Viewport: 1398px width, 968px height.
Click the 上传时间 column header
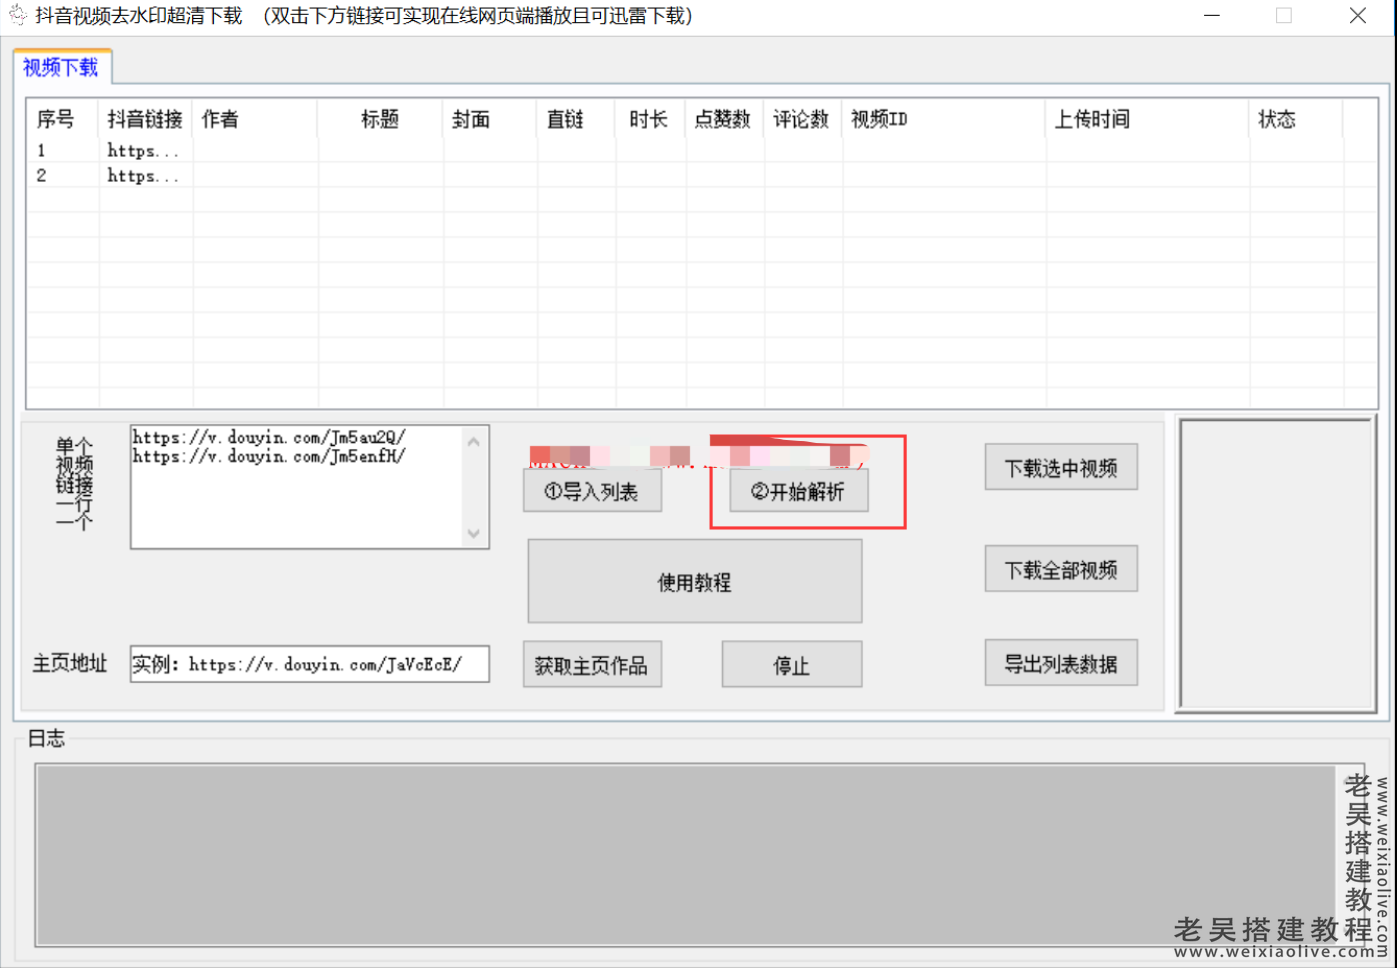(1147, 119)
